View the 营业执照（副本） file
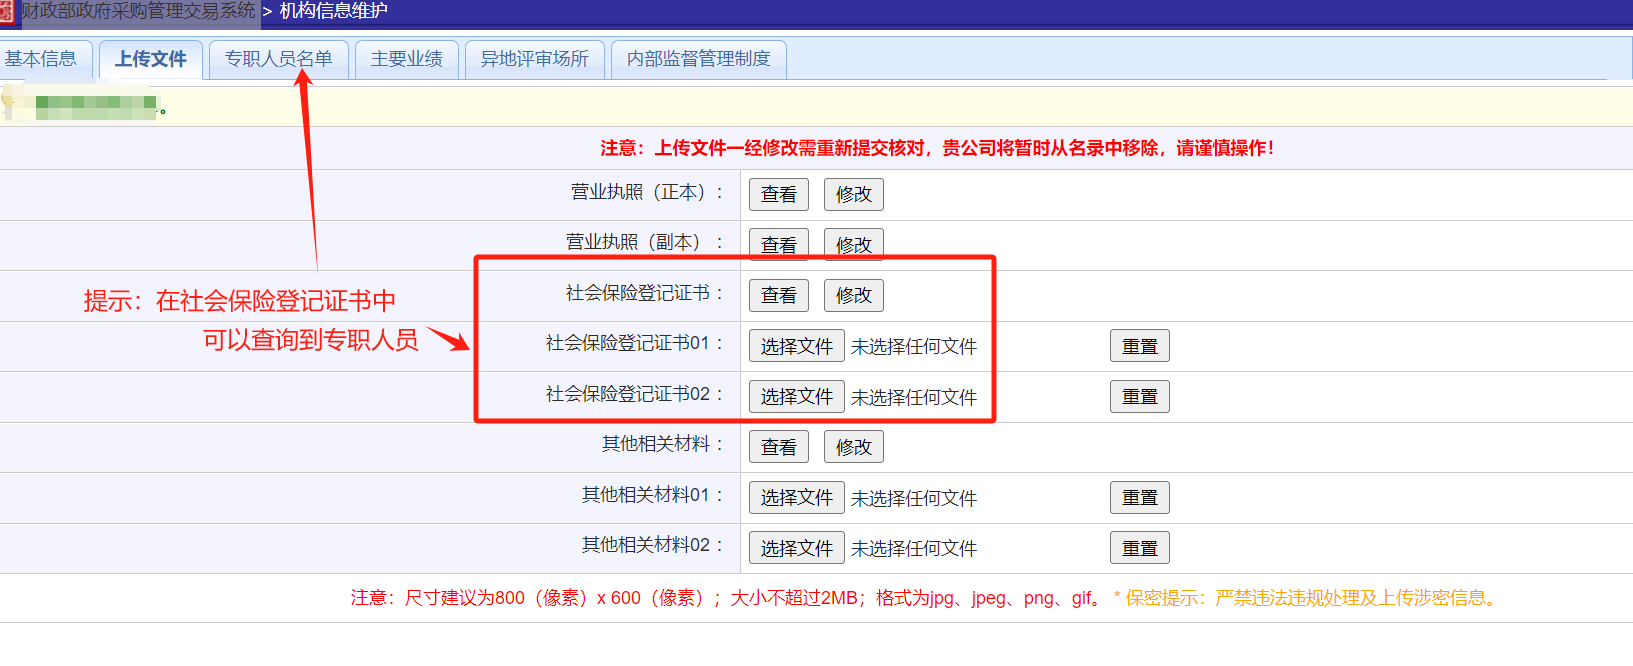 click(x=778, y=245)
